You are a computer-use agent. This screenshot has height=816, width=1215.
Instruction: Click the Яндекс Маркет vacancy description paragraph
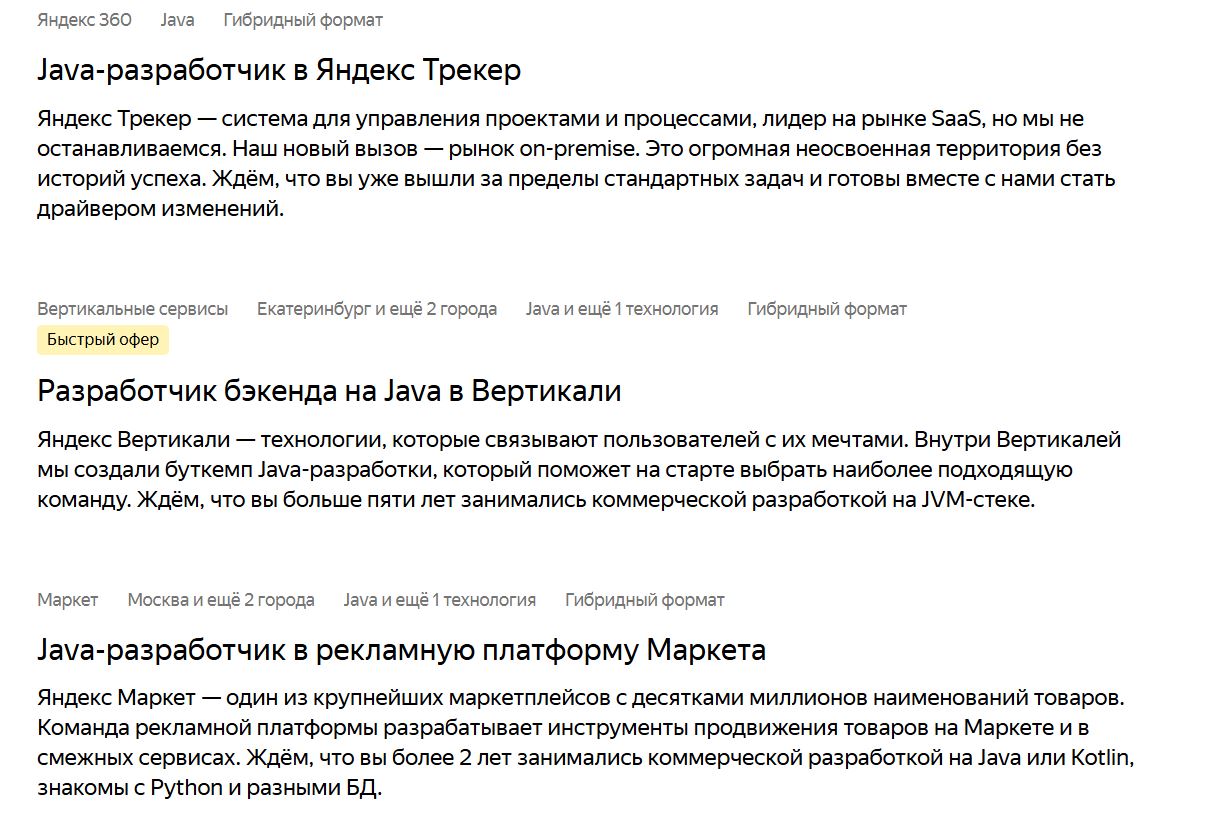pyautogui.click(x=585, y=743)
